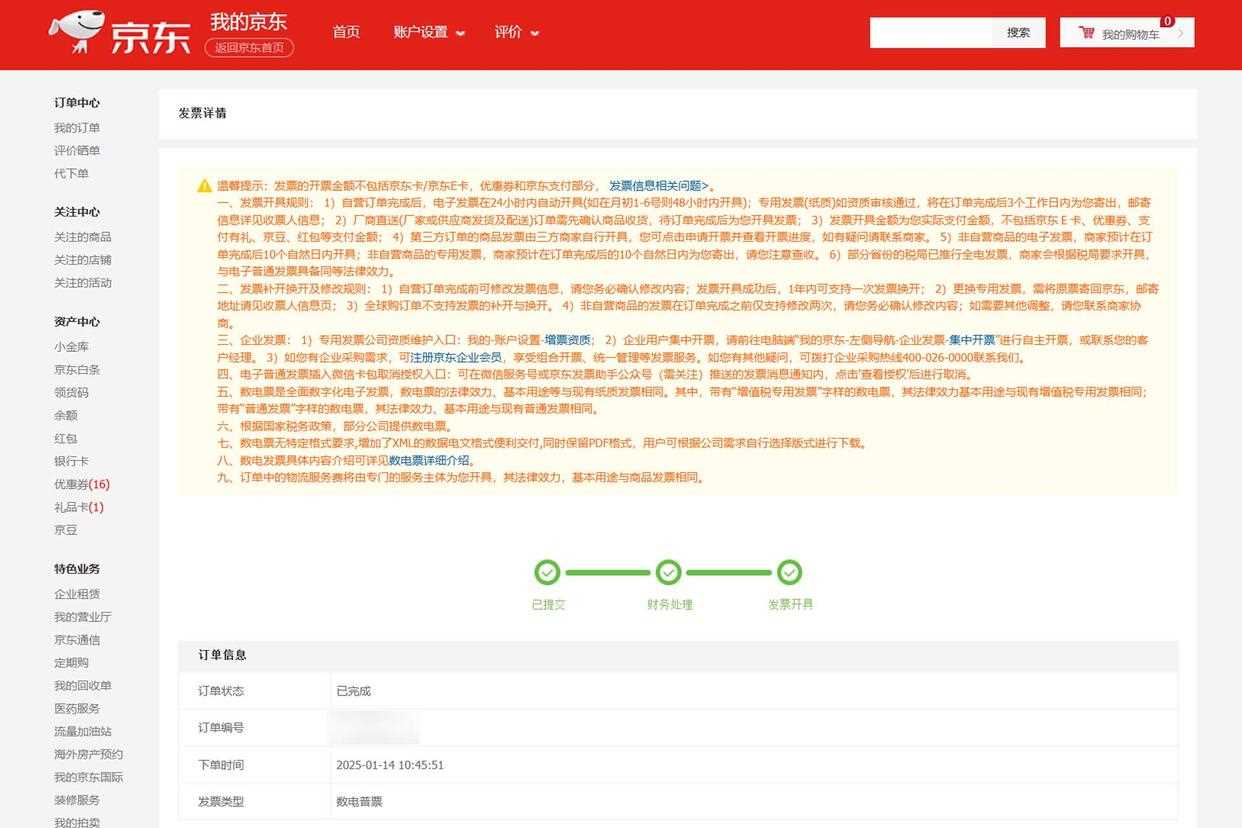The height and width of the screenshot is (828, 1242).
Task: Focus the search input field
Action: (931, 33)
